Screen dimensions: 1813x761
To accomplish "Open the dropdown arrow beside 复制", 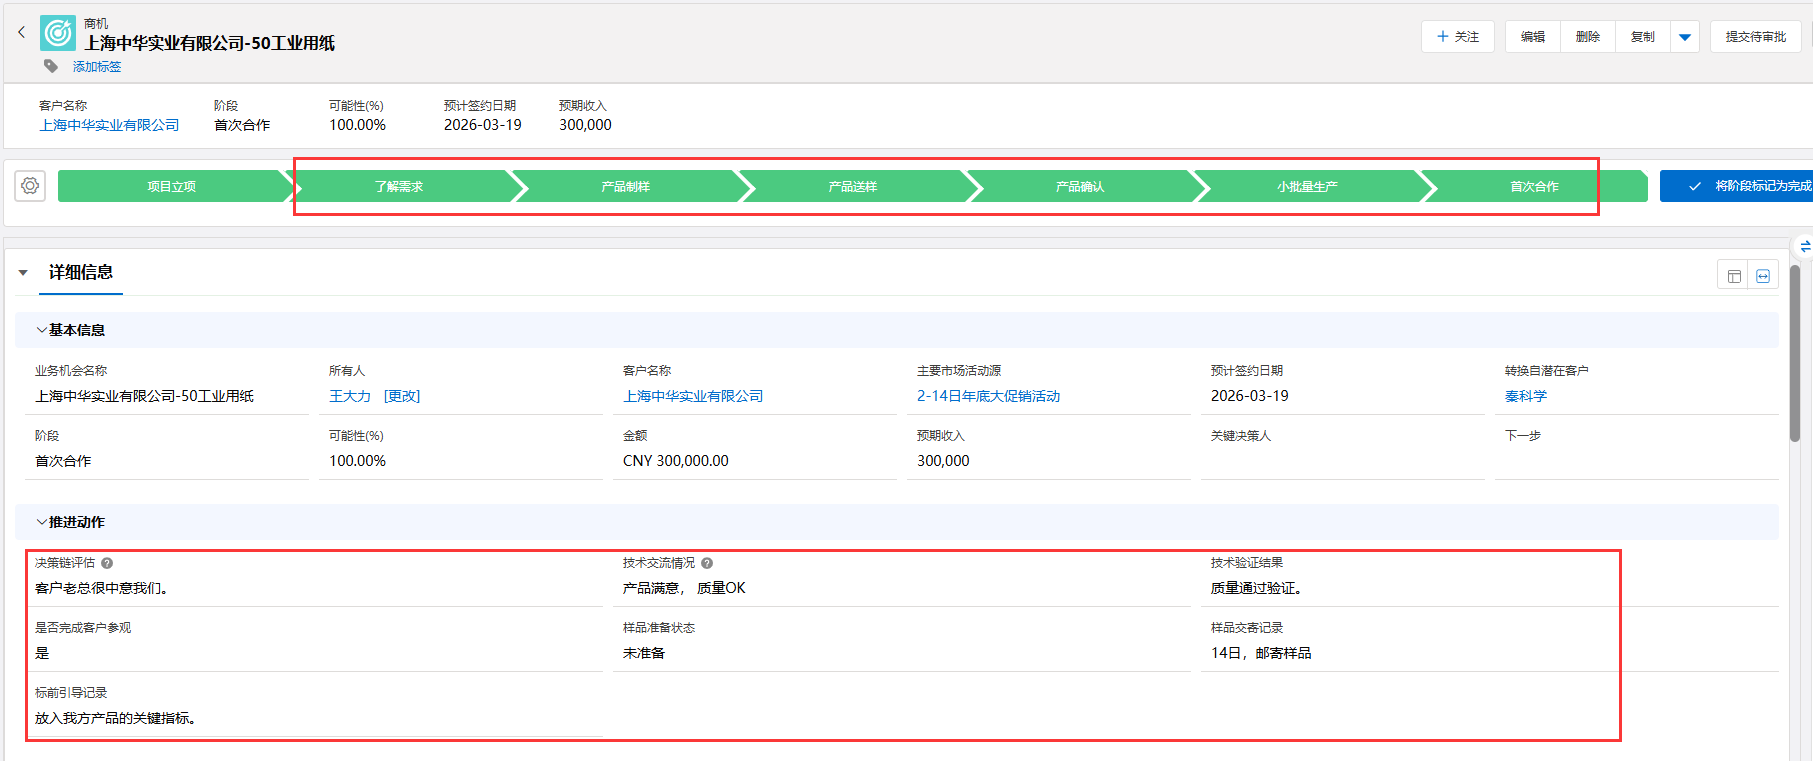I will click(x=1685, y=37).
